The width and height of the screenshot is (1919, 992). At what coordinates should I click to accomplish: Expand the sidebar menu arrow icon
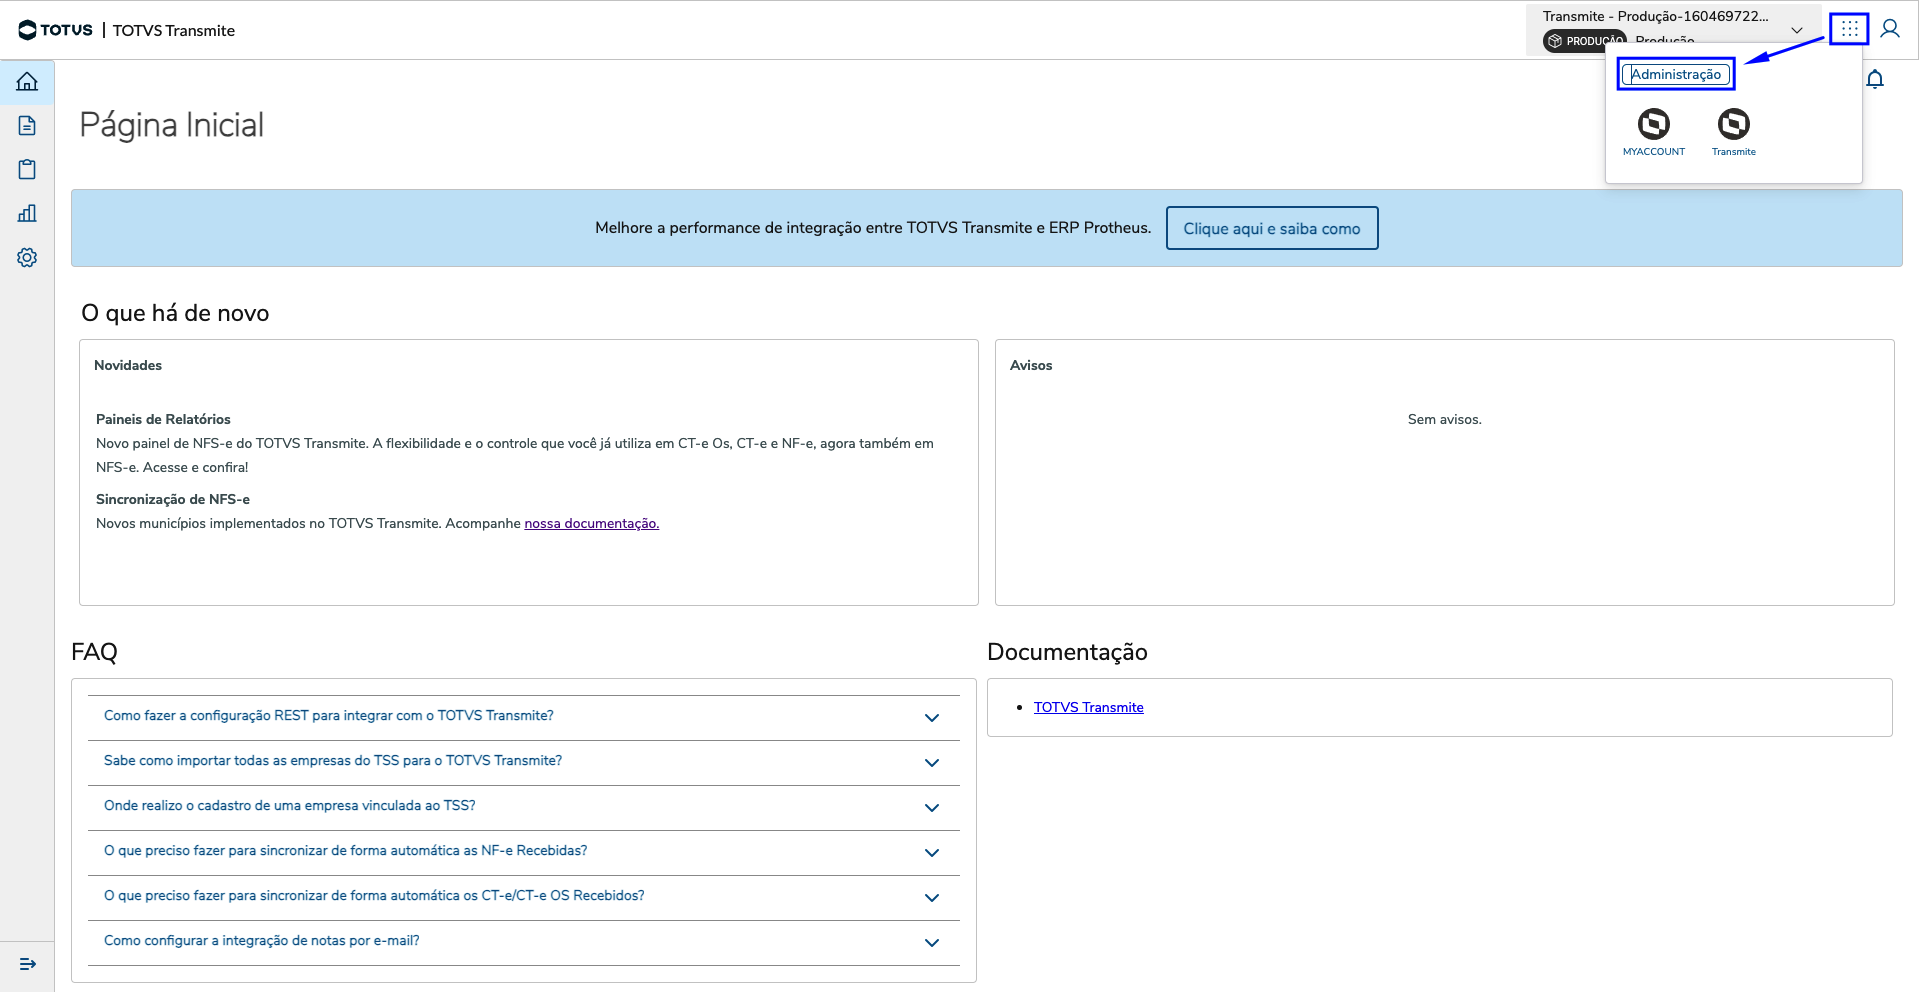pyautogui.click(x=27, y=964)
